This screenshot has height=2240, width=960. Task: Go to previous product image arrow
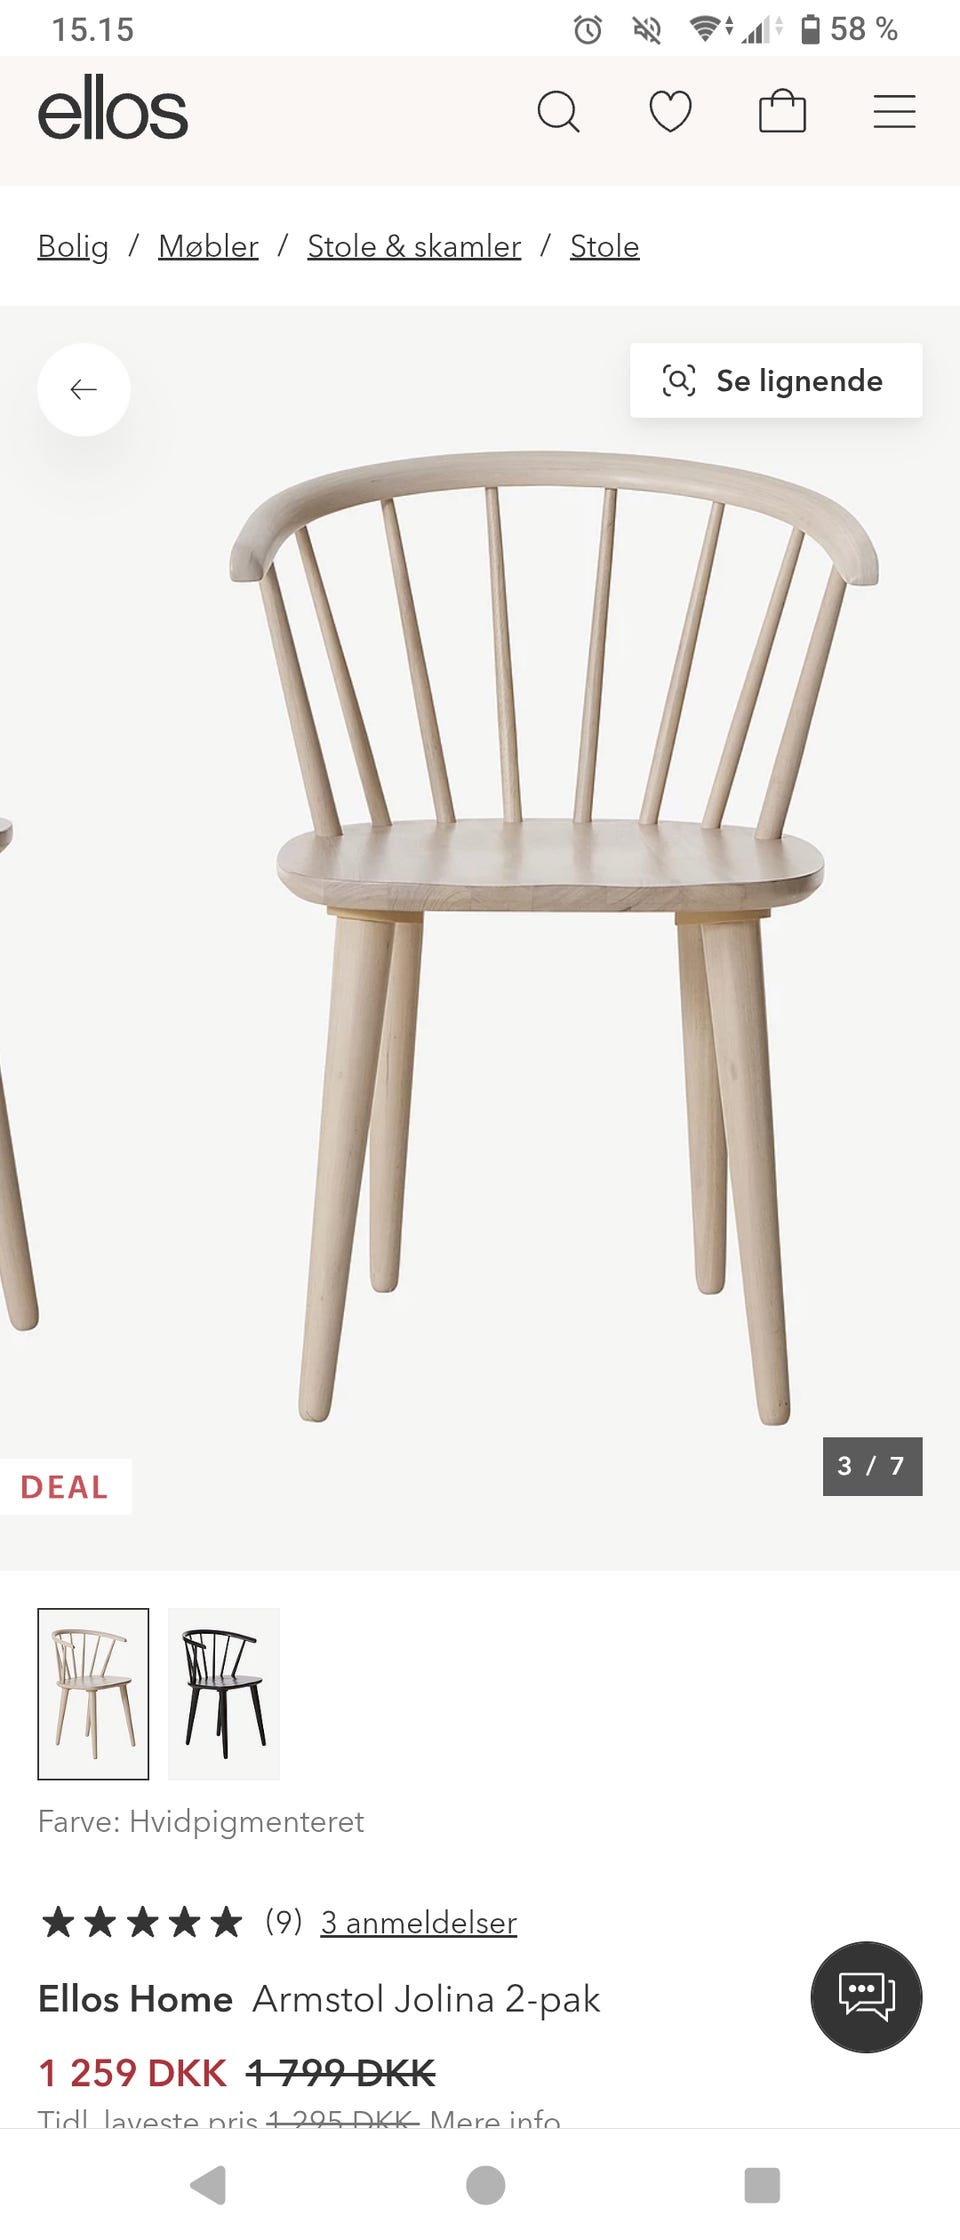tap(84, 389)
